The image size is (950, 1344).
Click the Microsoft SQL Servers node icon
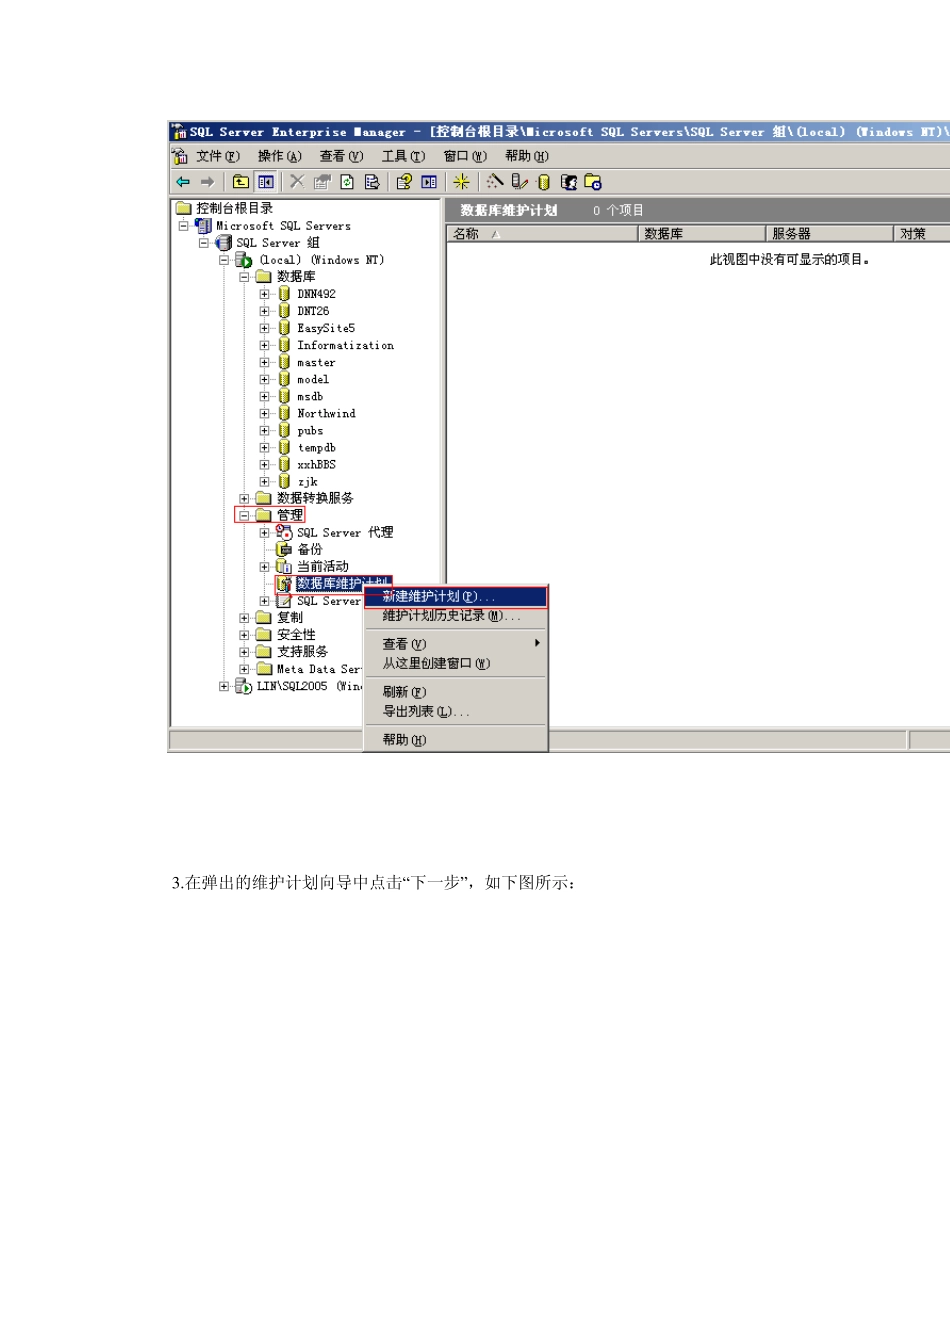tap(203, 226)
